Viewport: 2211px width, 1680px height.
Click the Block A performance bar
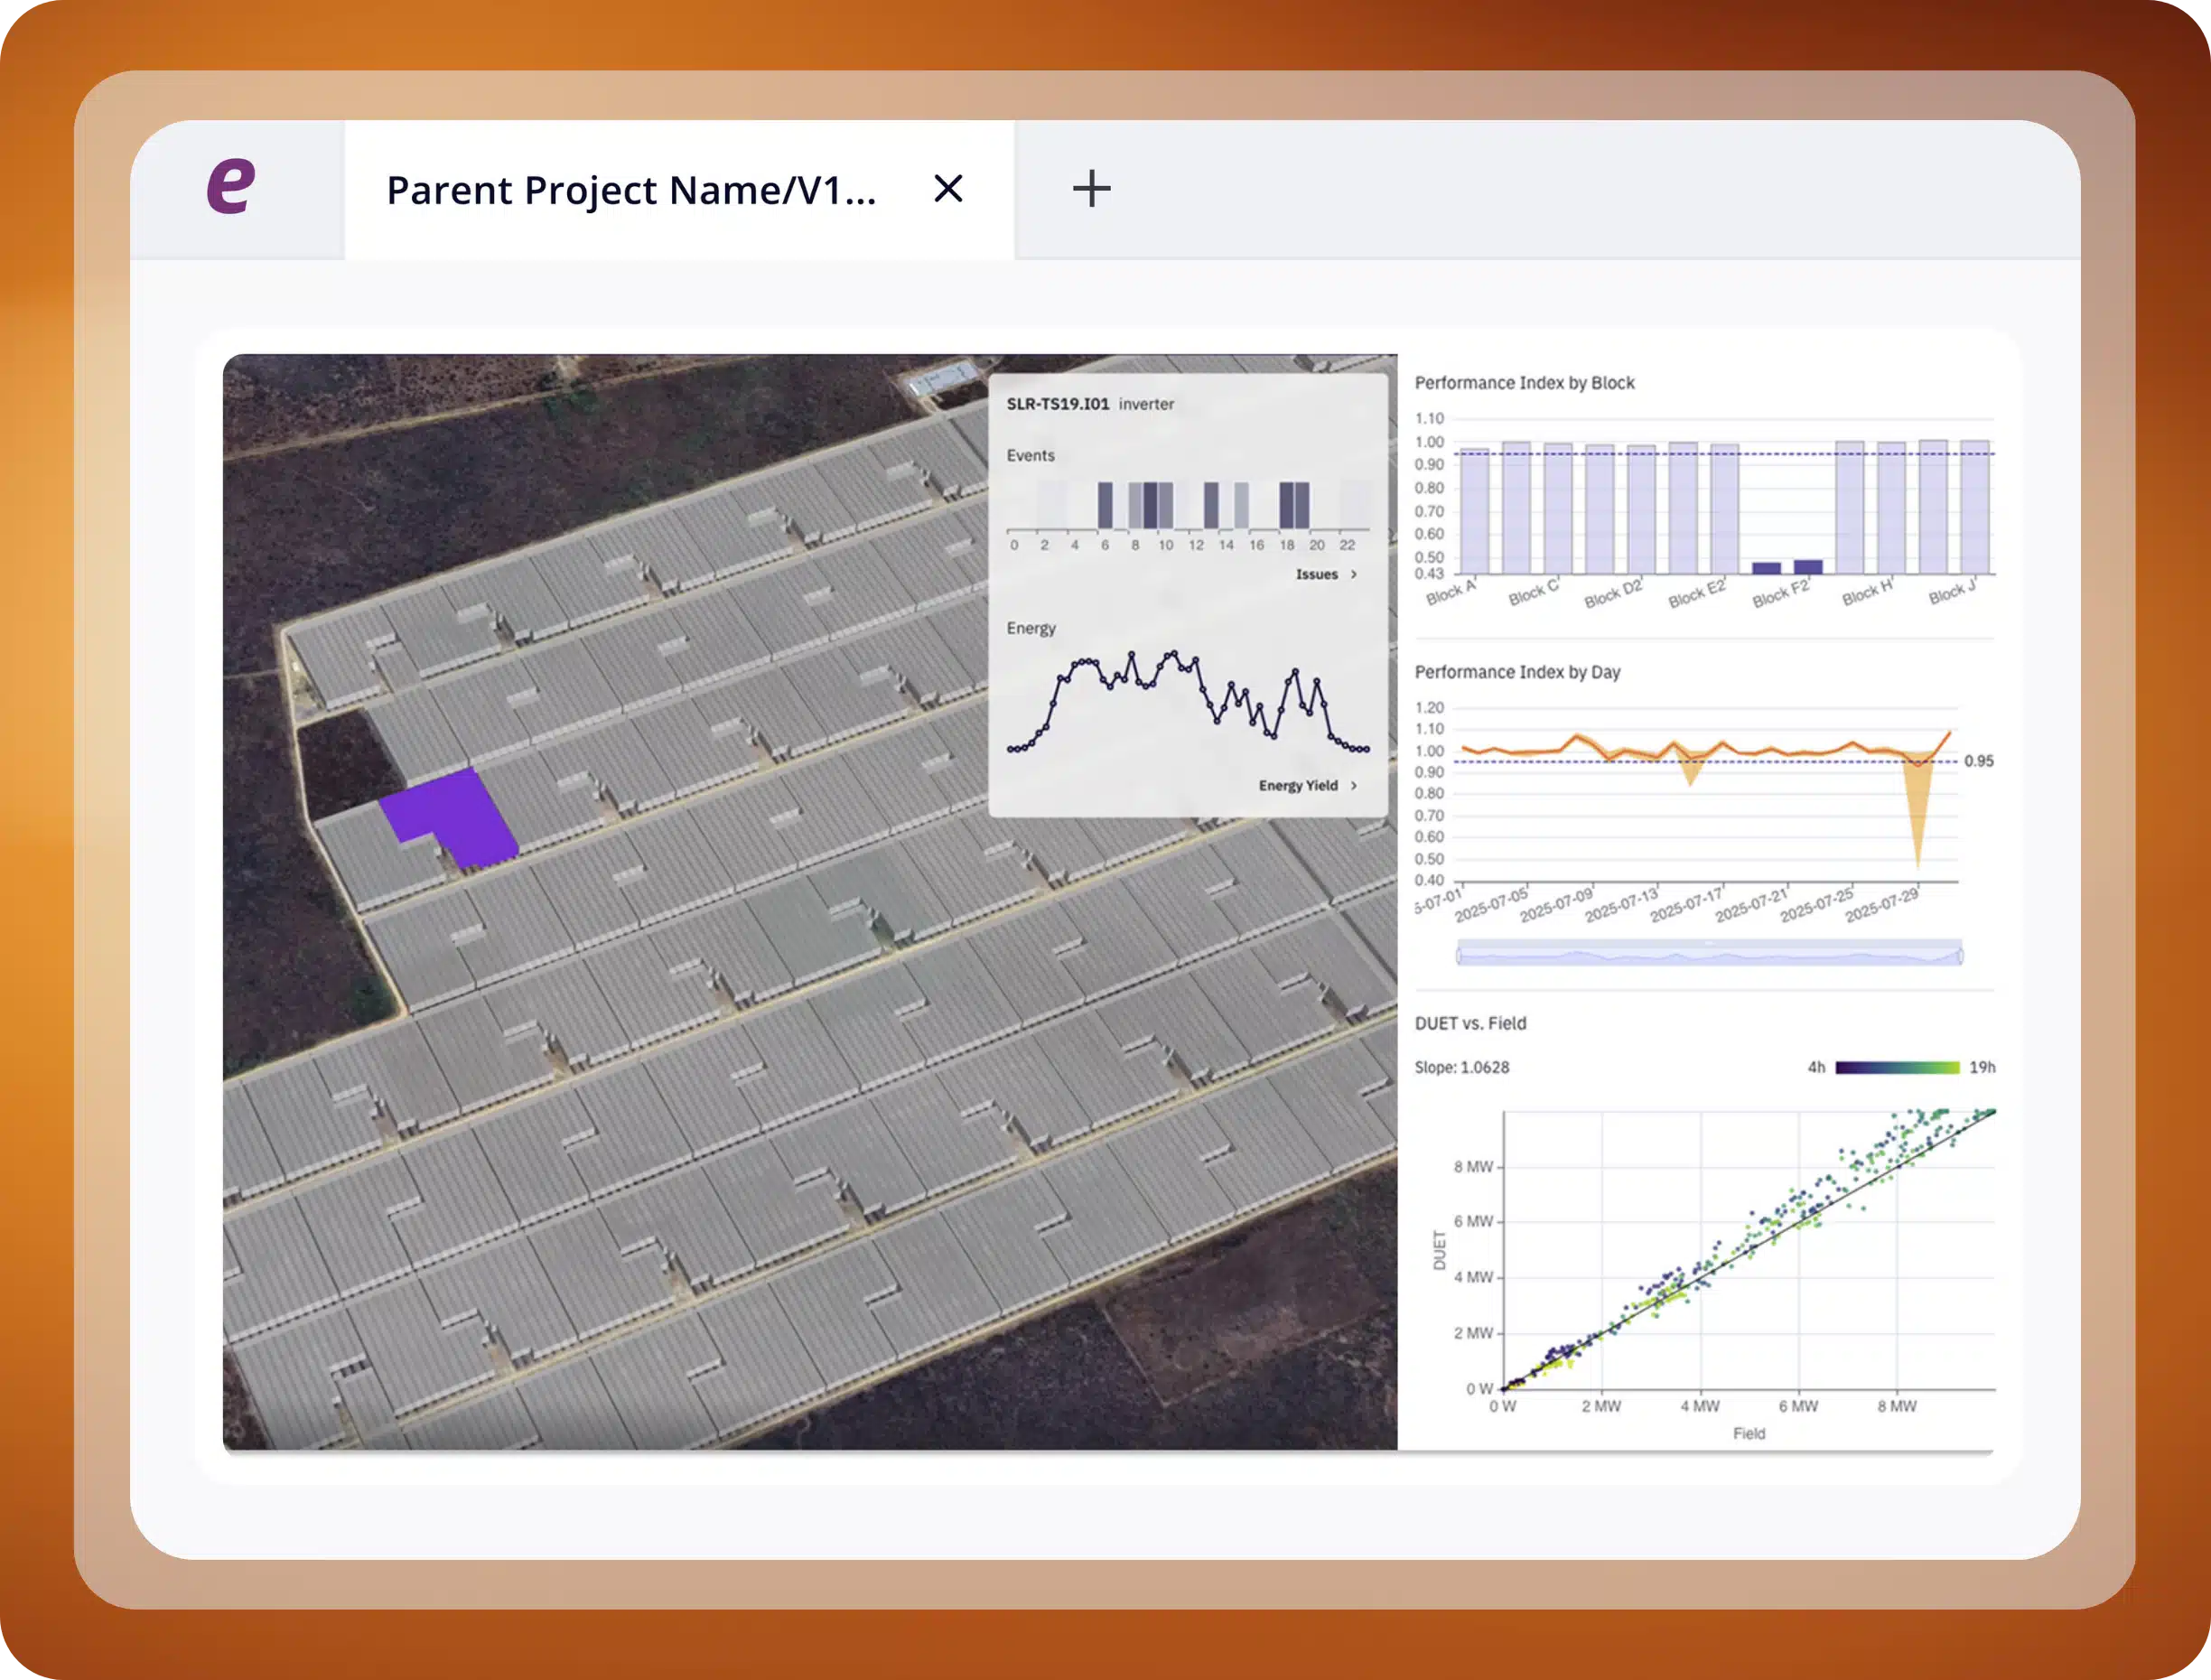point(1474,512)
